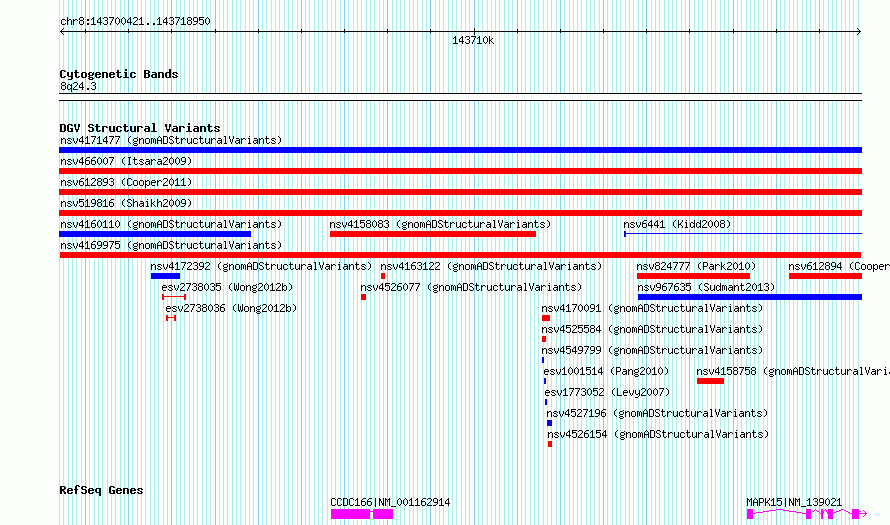Click the nsv4171477 blue variant bar
Image resolution: width=890 pixels, height=525 pixels.
(x=460, y=150)
